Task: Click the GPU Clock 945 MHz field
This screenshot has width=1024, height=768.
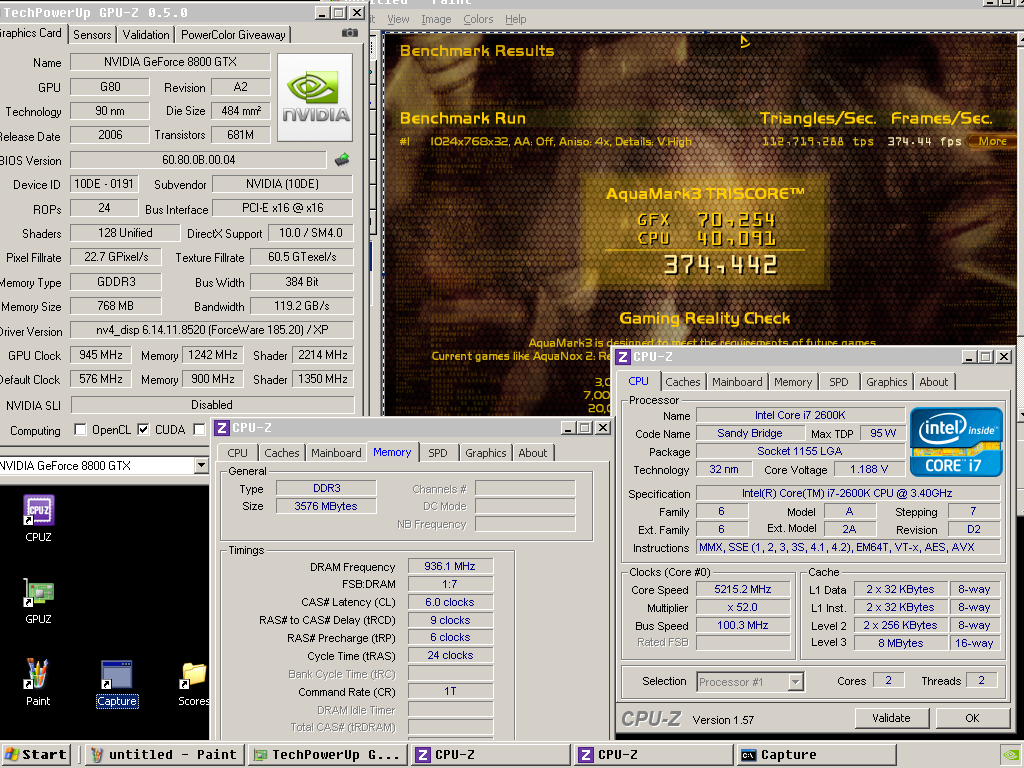Action: [101, 355]
